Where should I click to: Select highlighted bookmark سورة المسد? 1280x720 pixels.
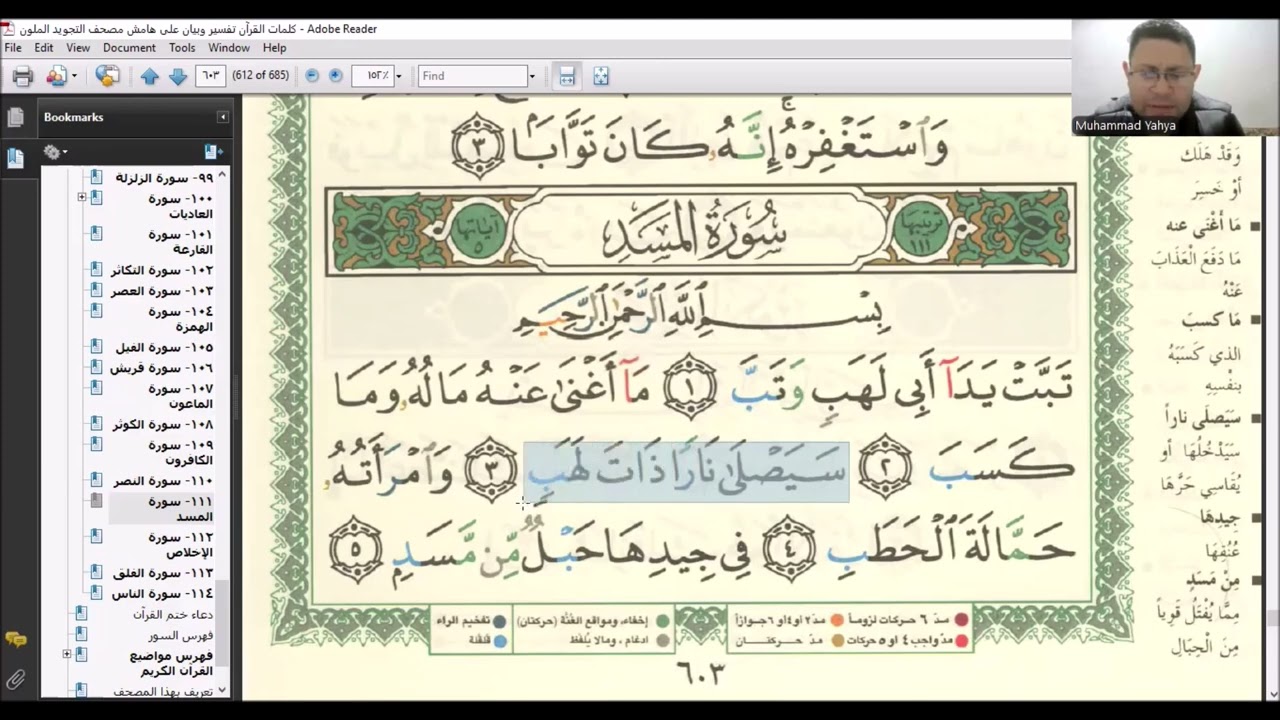[x=181, y=509]
